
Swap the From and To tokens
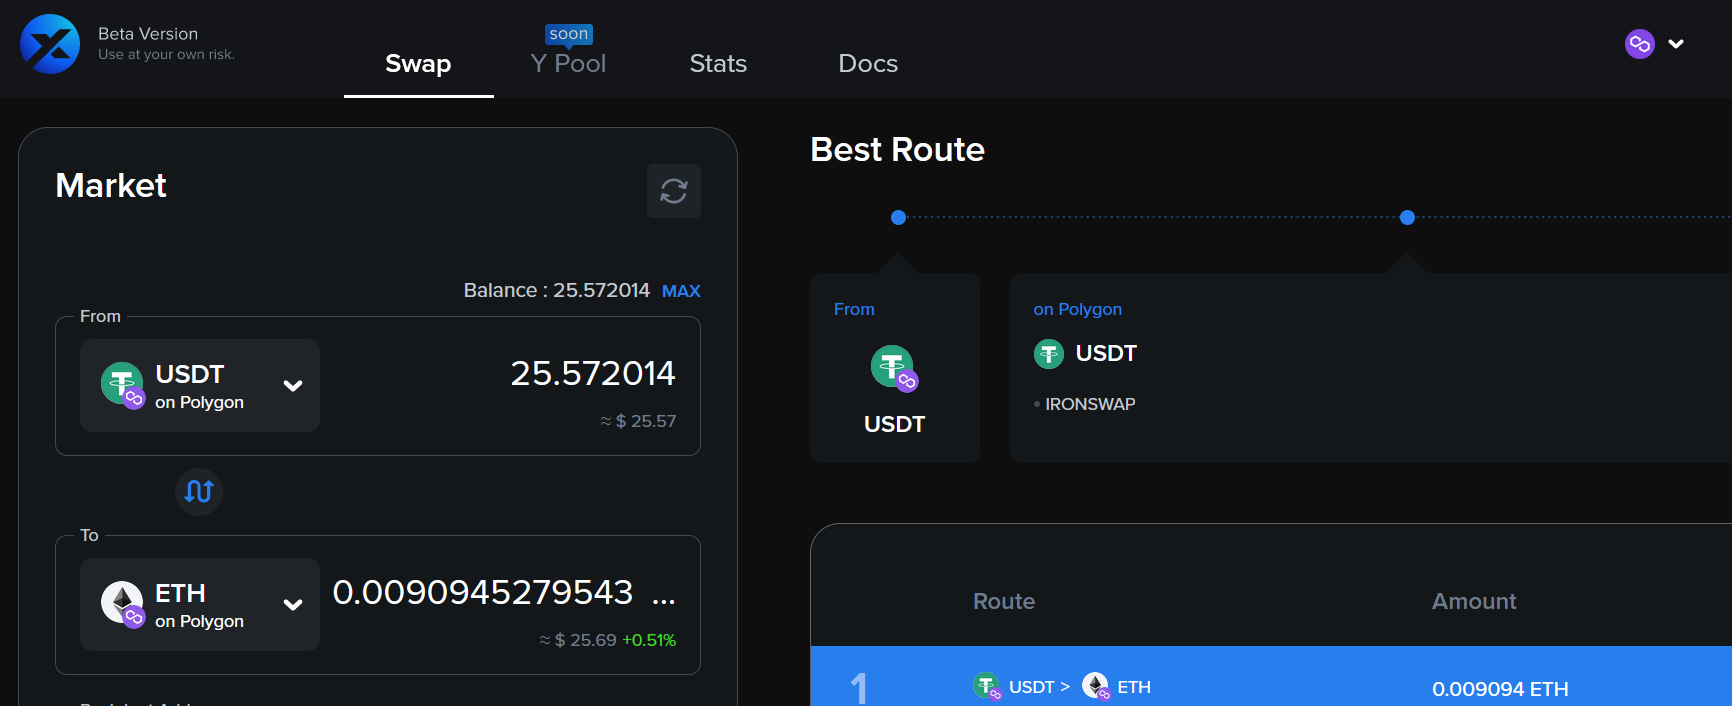point(199,492)
